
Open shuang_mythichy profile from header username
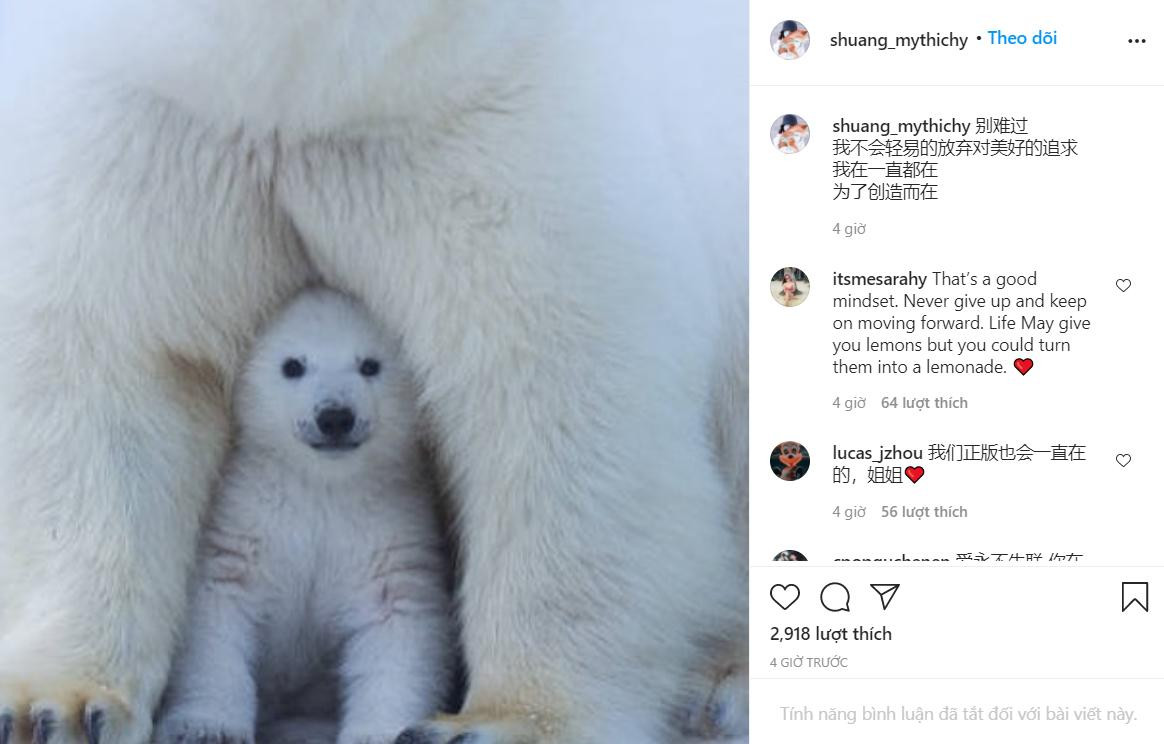click(898, 39)
